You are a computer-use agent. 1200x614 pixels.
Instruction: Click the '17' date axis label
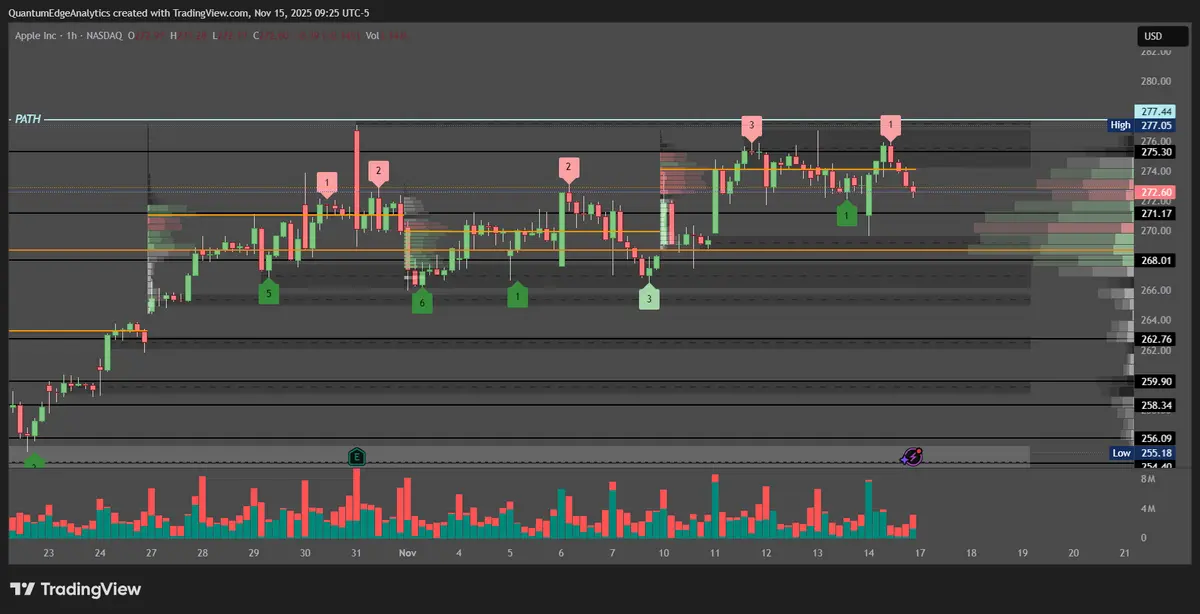919,552
